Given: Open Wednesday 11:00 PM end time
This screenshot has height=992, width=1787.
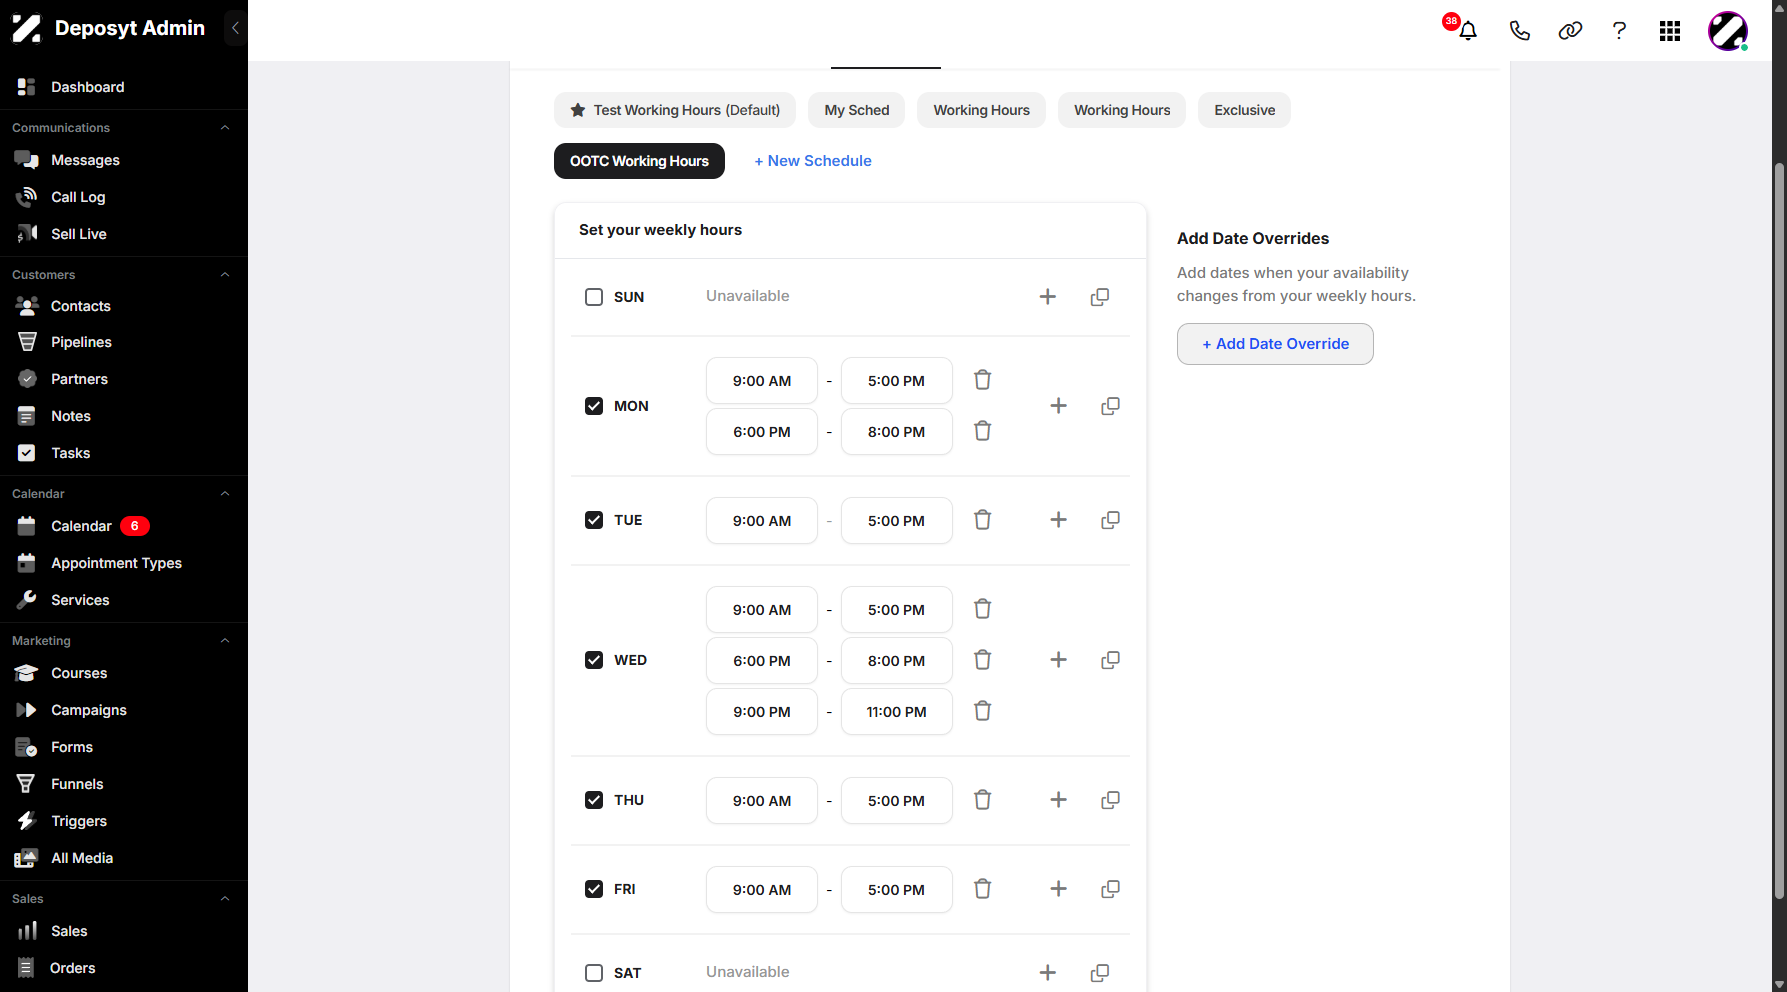Looking at the screenshot, I should [897, 712].
